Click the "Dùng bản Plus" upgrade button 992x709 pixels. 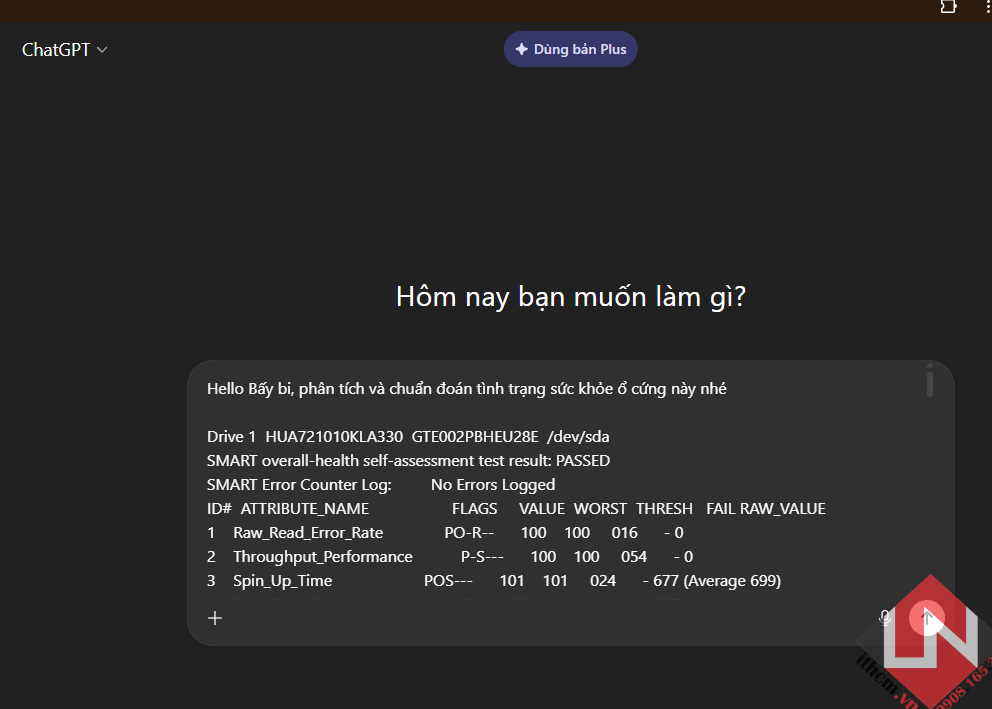coord(570,49)
